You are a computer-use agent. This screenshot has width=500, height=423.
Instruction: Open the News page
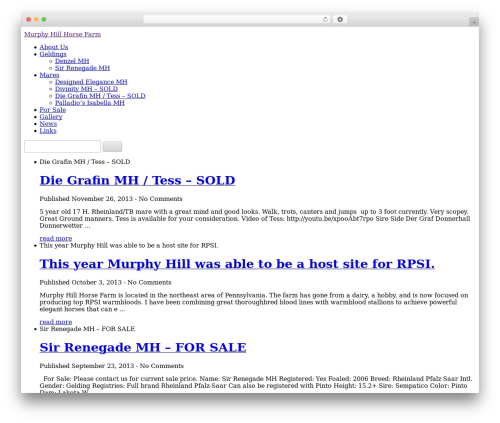point(48,124)
